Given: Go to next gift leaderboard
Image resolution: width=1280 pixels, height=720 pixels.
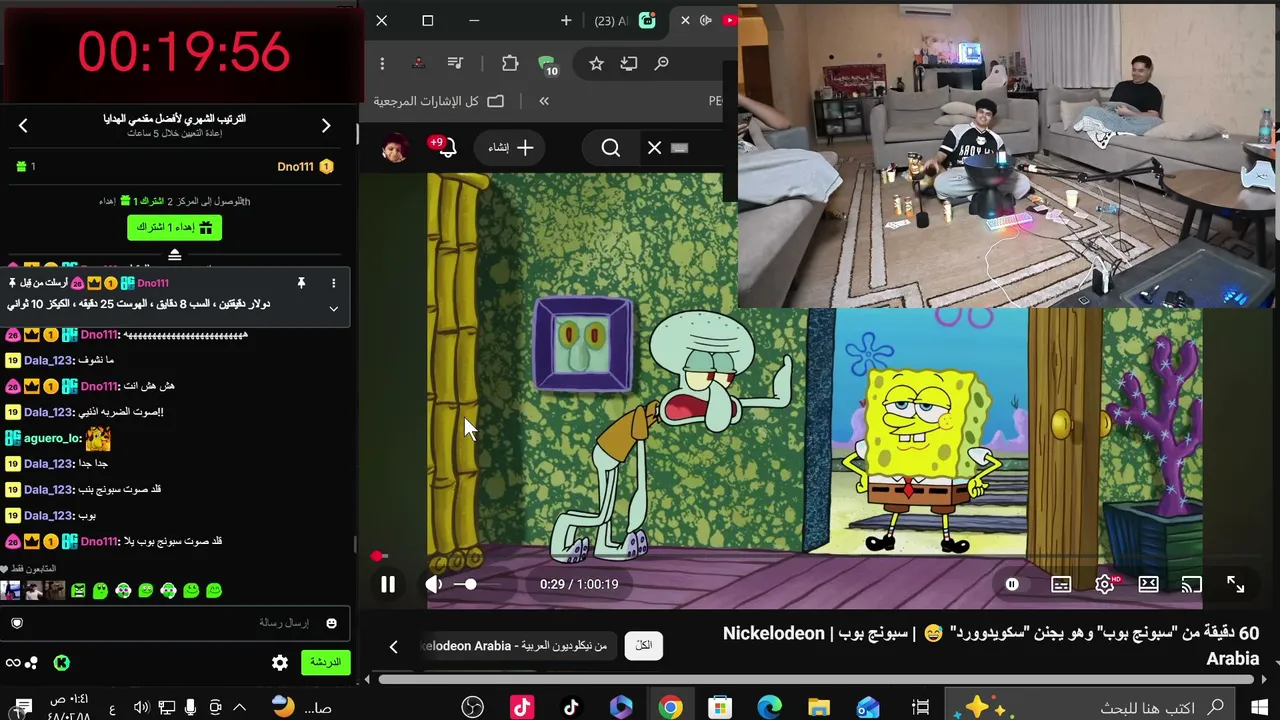Looking at the screenshot, I should (x=326, y=125).
